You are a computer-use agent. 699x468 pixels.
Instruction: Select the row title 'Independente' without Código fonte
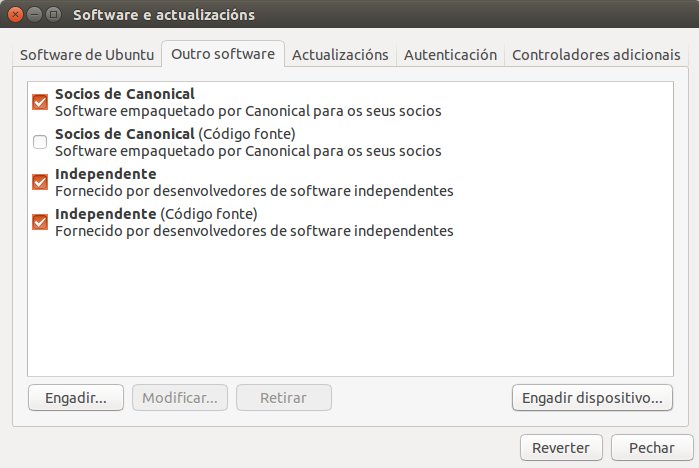(106, 174)
